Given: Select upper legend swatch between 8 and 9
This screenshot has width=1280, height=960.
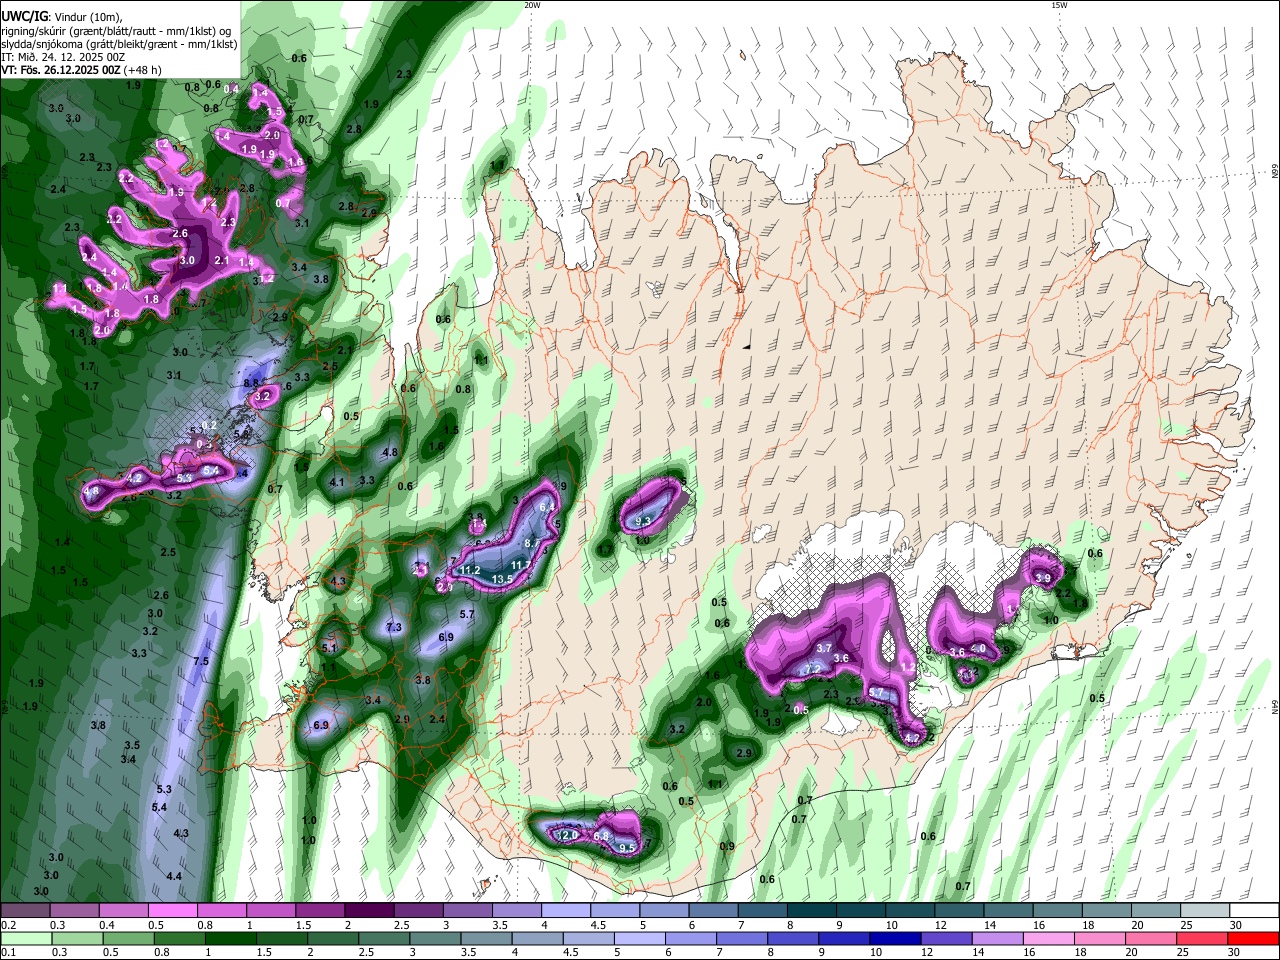Looking at the screenshot, I should click(x=812, y=911).
